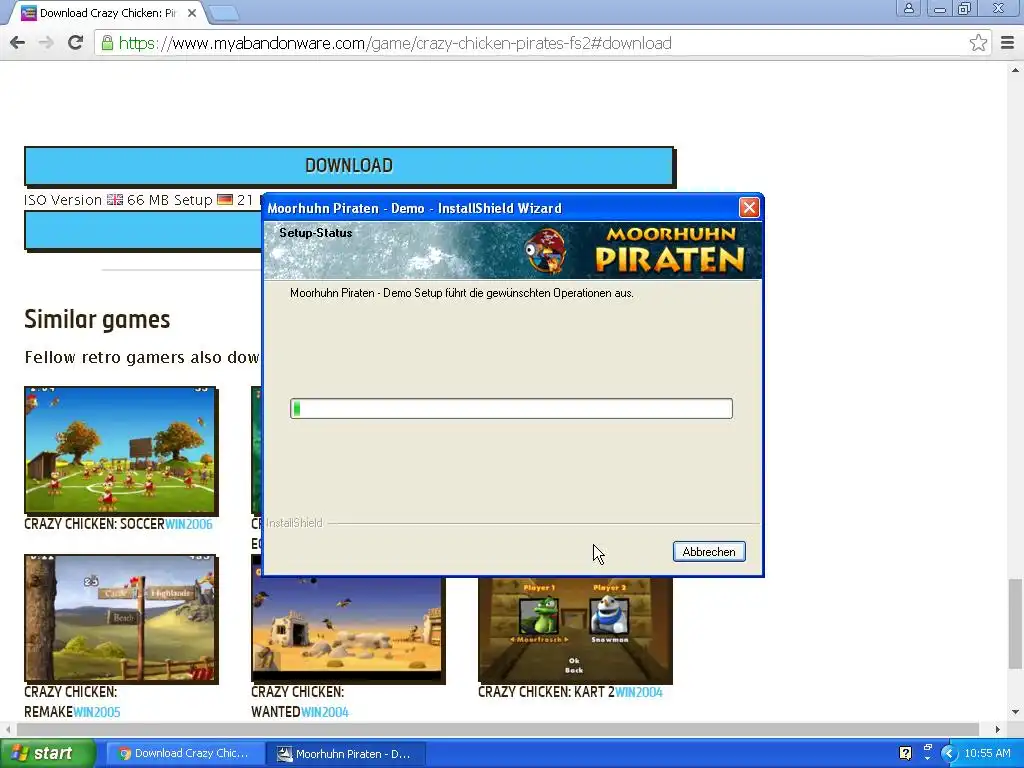
Task: Click the blue DOWNLOAD button
Action: pos(349,166)
